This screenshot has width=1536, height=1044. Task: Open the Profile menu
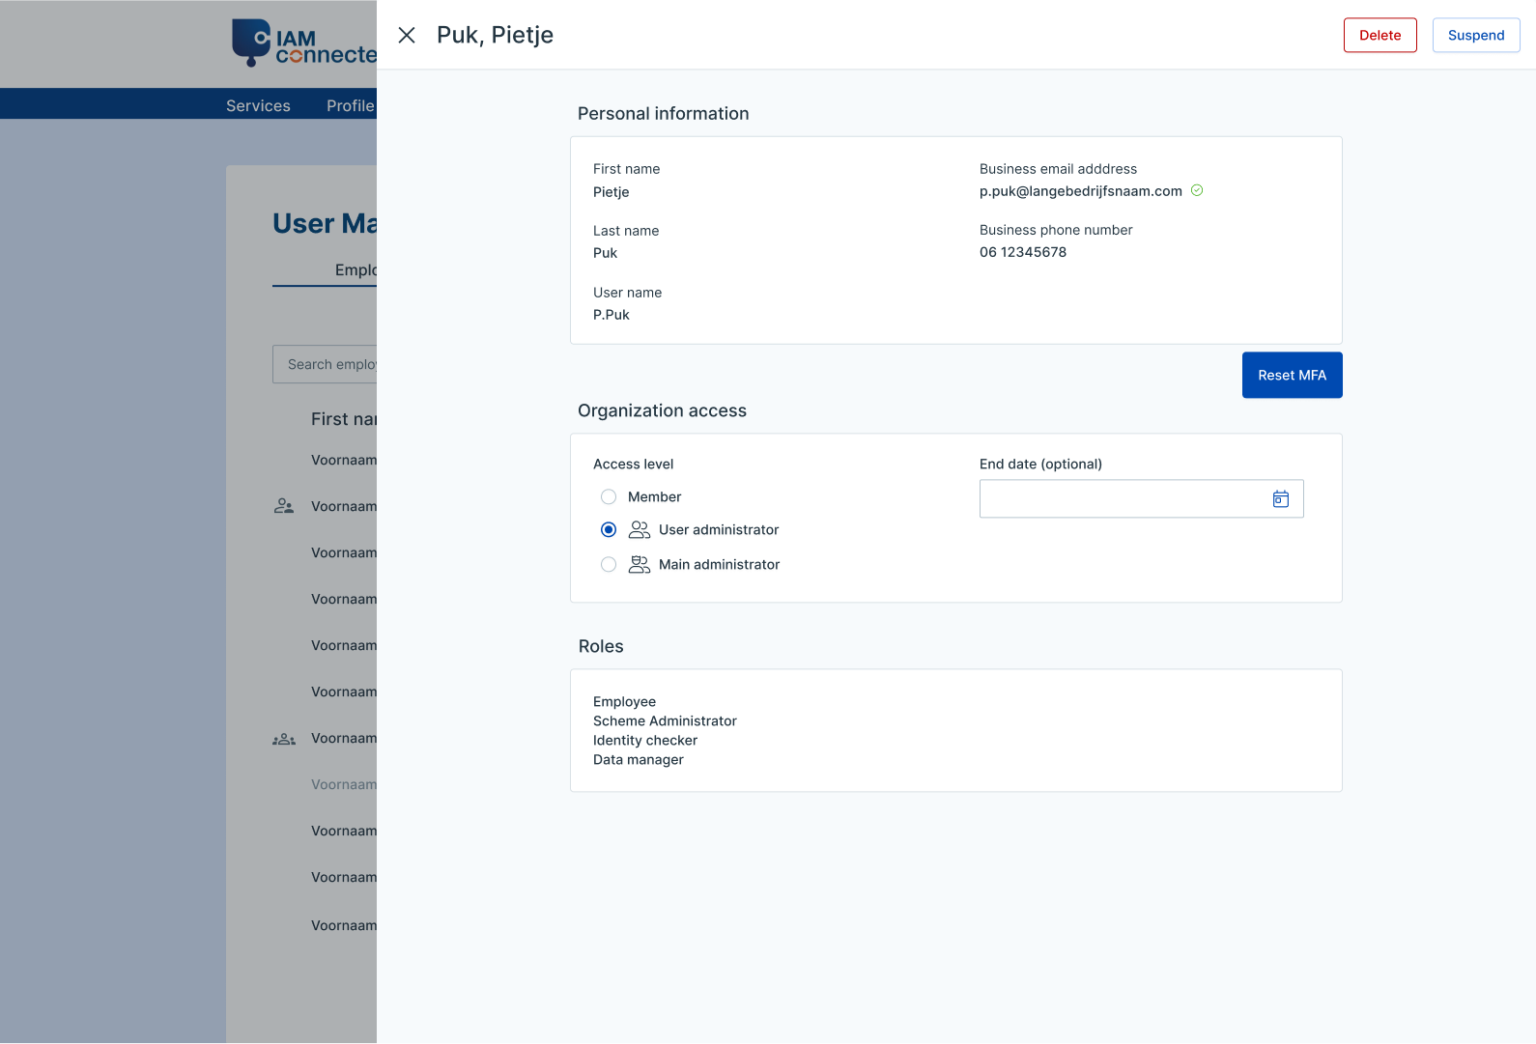tap(350, 105)
